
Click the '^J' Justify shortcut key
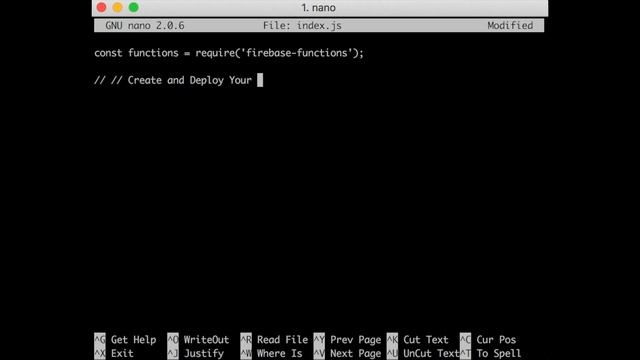coord(173,353)
